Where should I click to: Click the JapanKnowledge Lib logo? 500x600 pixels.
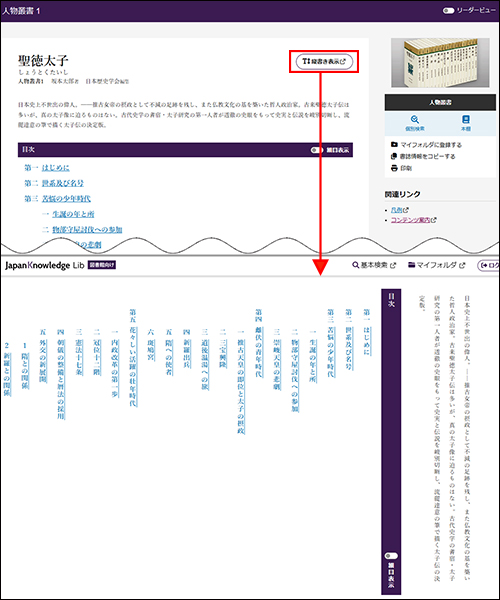pos(44,265)
